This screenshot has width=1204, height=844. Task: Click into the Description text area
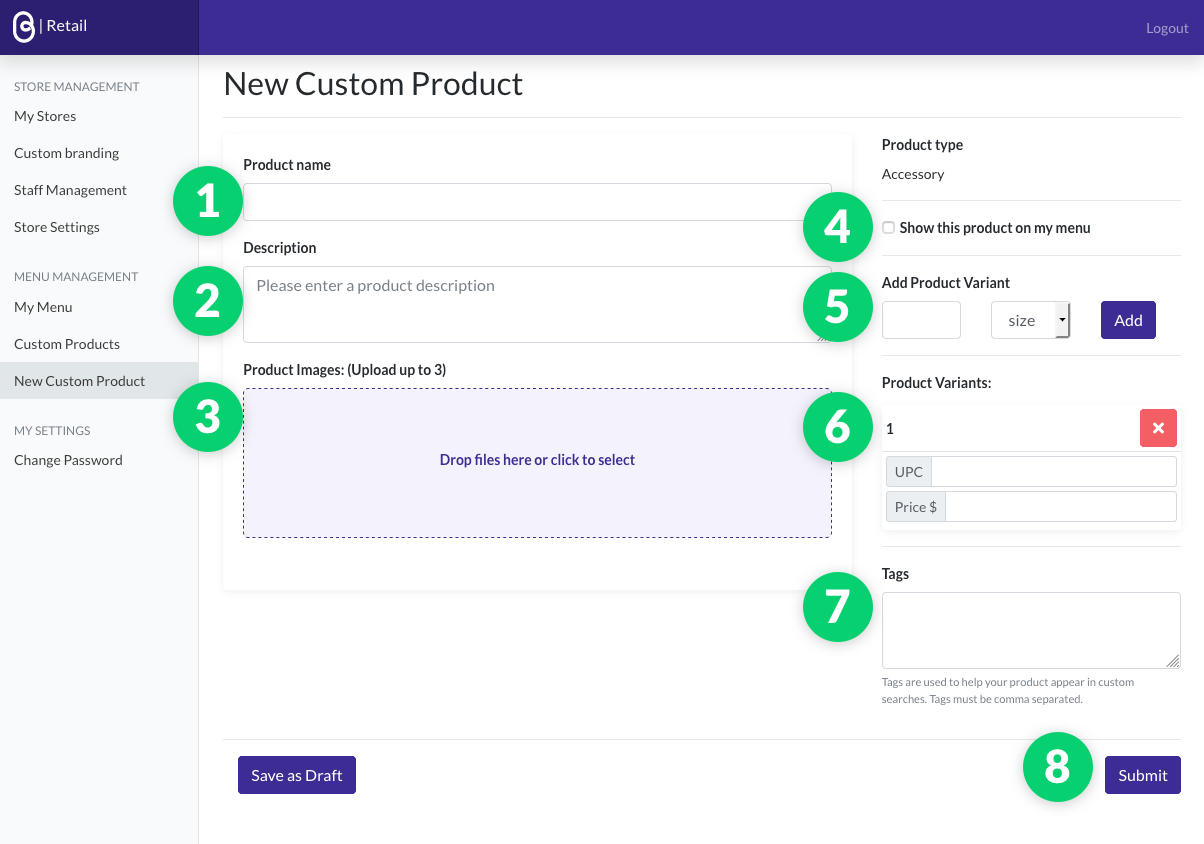click(537, 304)
